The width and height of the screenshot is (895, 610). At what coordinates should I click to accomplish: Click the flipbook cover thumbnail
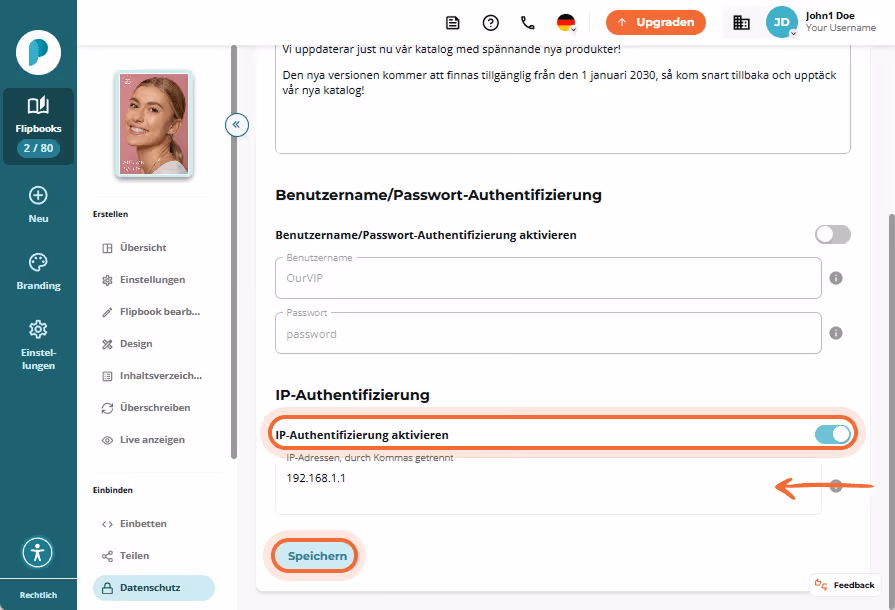point(154,124)
